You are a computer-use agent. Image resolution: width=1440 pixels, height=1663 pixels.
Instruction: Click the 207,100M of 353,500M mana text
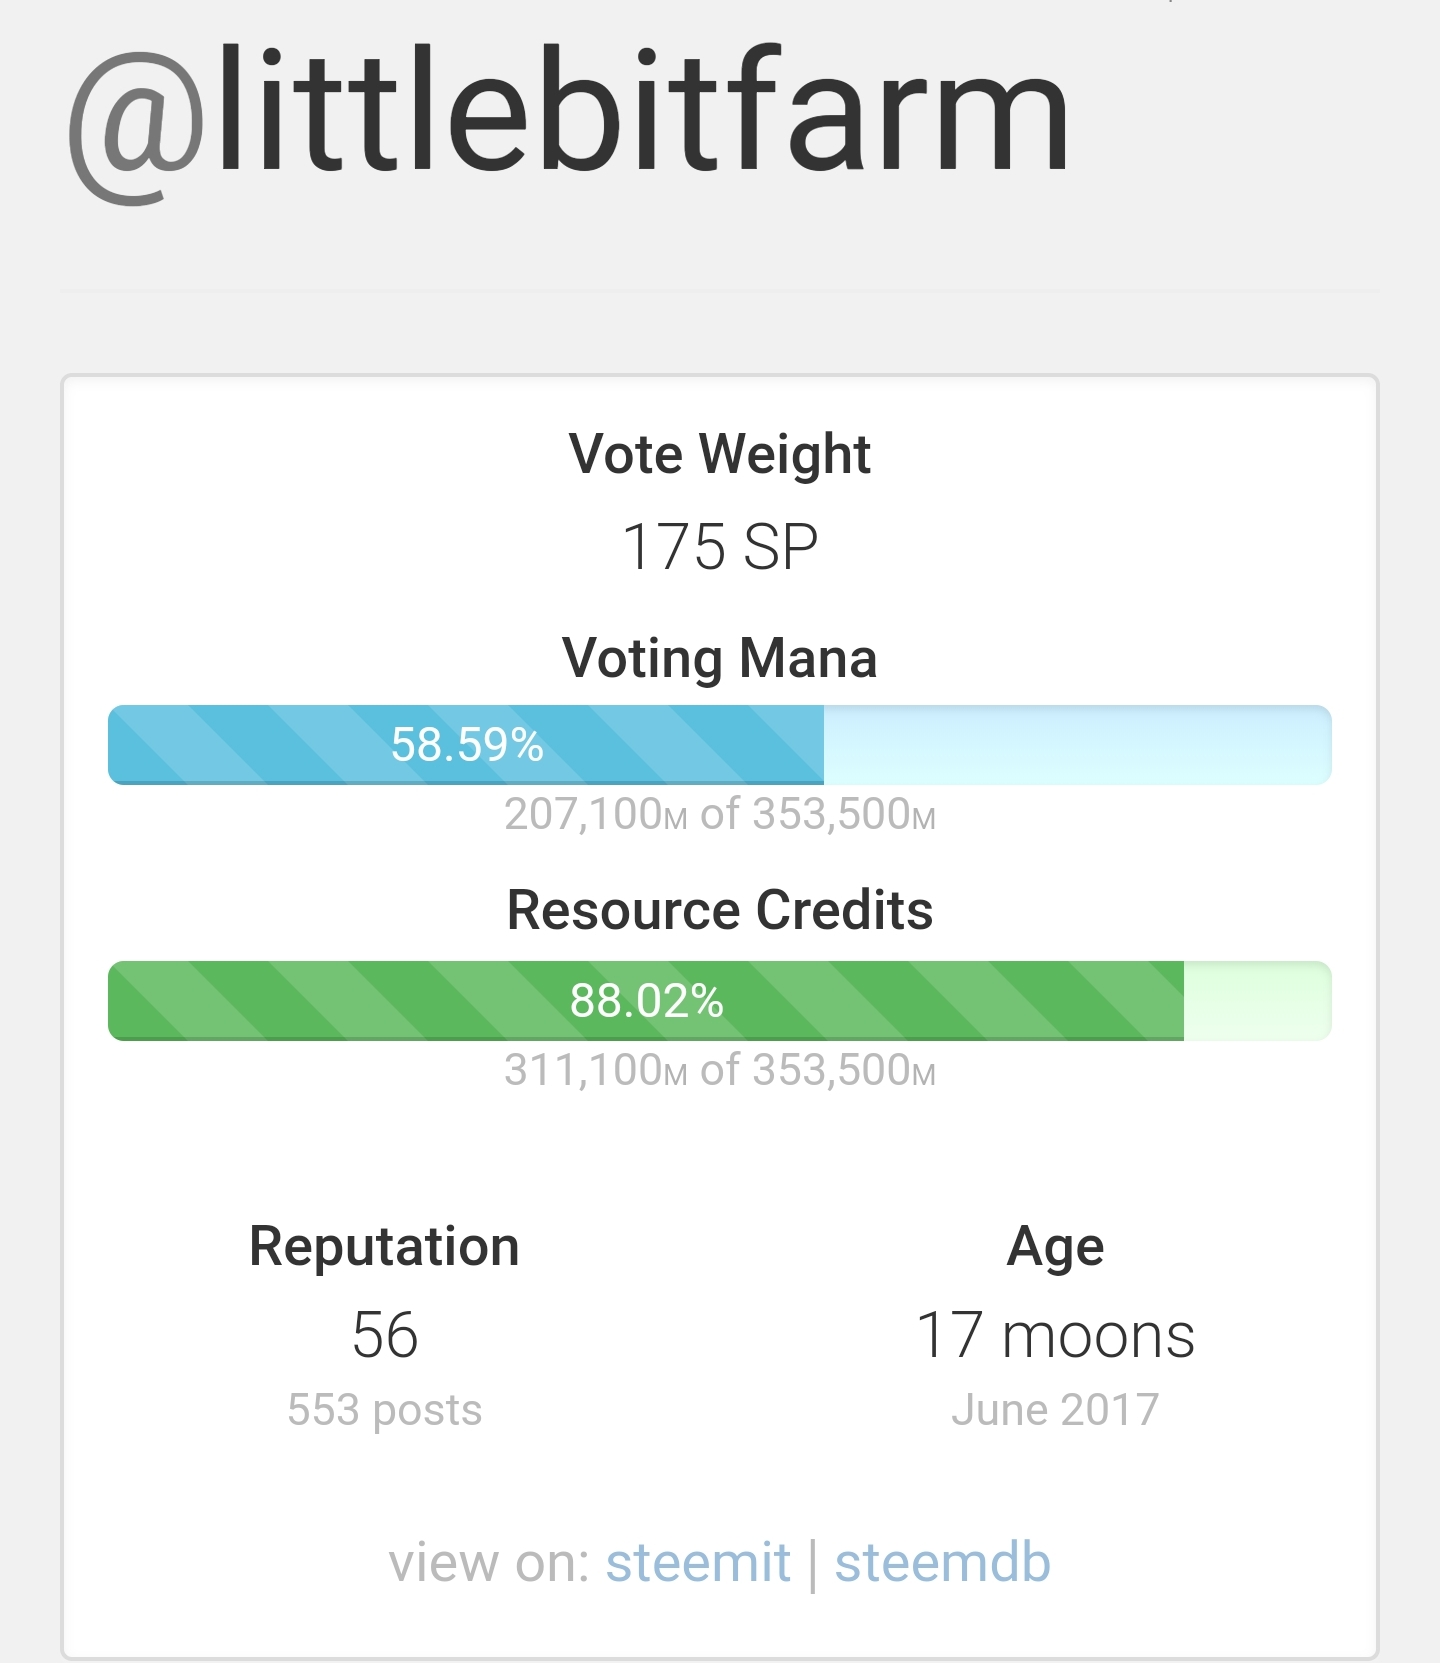(x=720, y=814)
